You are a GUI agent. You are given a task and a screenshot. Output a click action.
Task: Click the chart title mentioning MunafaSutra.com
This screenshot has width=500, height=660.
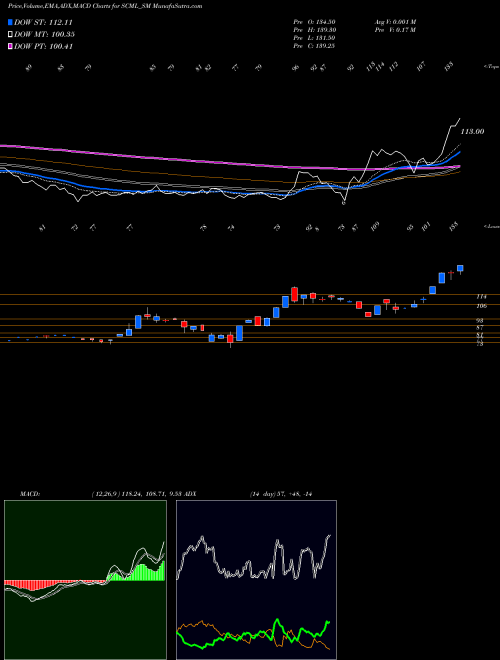(105, 6)
